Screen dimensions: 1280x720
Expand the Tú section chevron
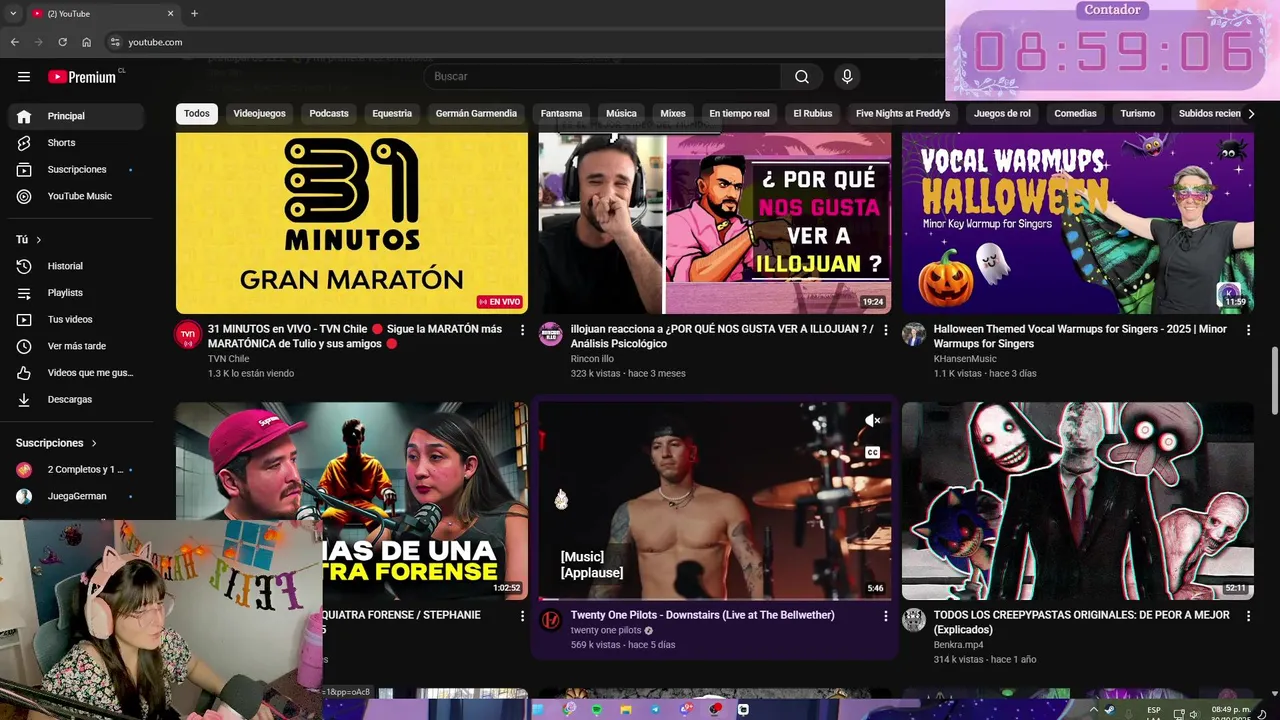(39, 240)
